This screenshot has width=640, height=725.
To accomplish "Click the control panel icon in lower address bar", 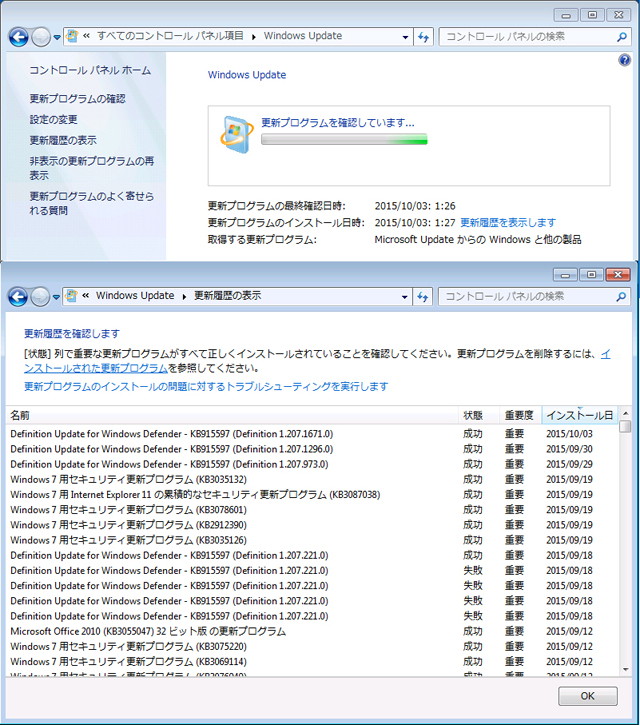I will (73, 297).
